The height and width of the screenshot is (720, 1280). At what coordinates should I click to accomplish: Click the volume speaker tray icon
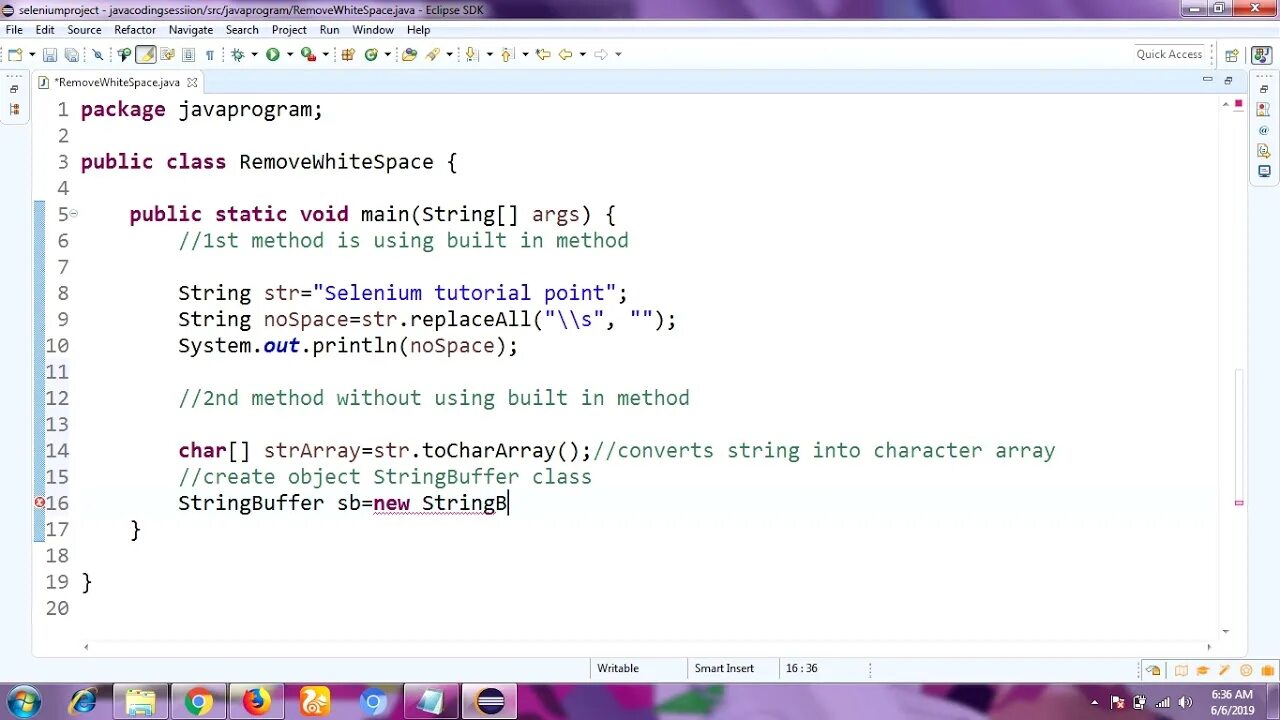(x=1184, y=702)
